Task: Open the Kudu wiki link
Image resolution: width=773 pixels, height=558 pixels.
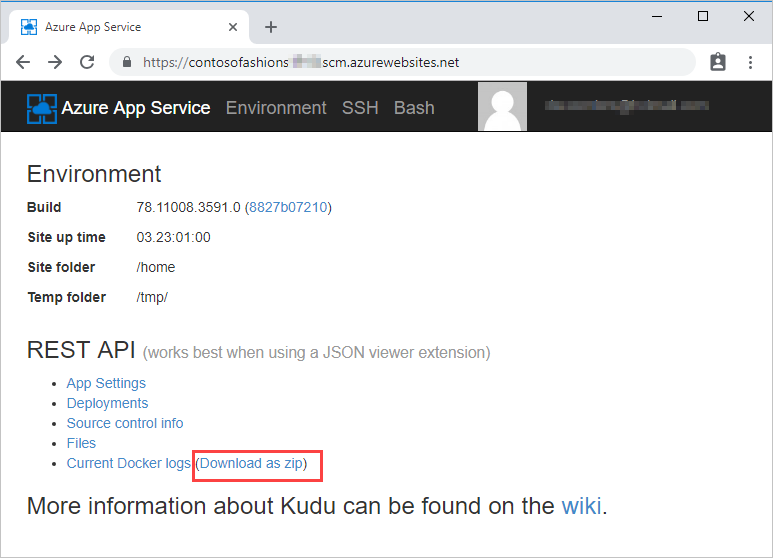Action: 581,506
